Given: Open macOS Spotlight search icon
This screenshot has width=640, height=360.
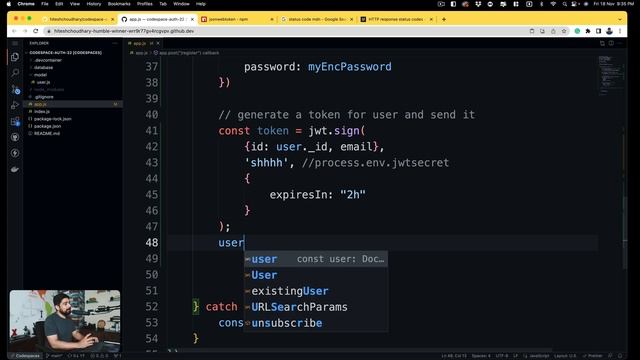Looking at the screenshot, I should pyautogui.click(x=564, y=4).
